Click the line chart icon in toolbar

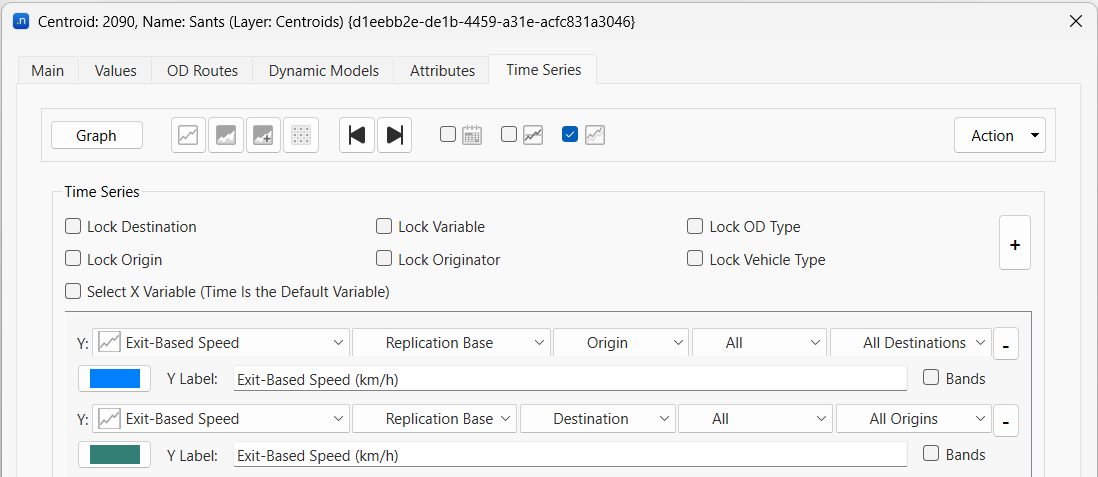pyautogui.click(x=188, y=135)
